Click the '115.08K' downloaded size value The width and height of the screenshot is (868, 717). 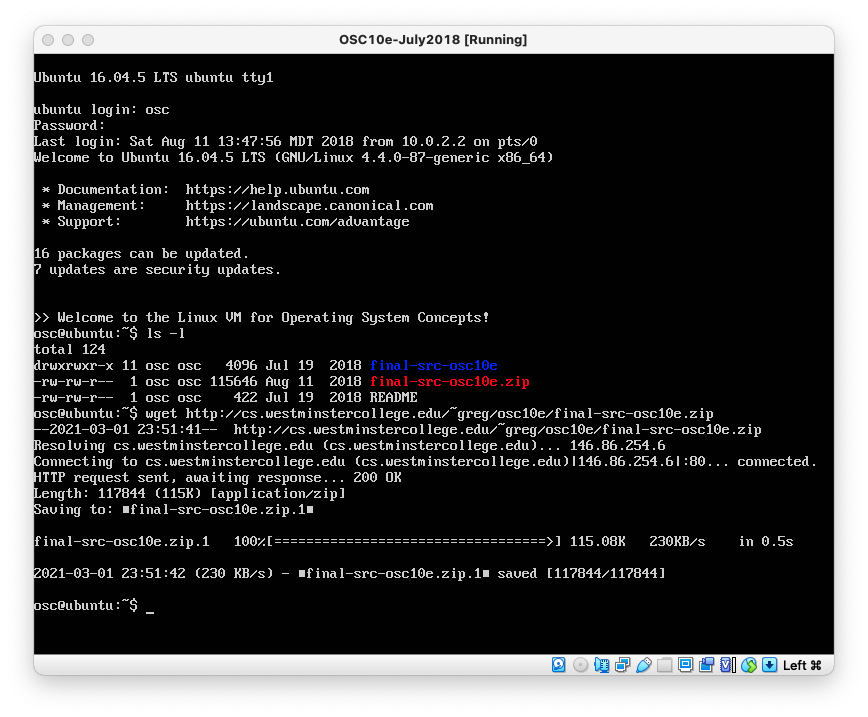point(598,541)
